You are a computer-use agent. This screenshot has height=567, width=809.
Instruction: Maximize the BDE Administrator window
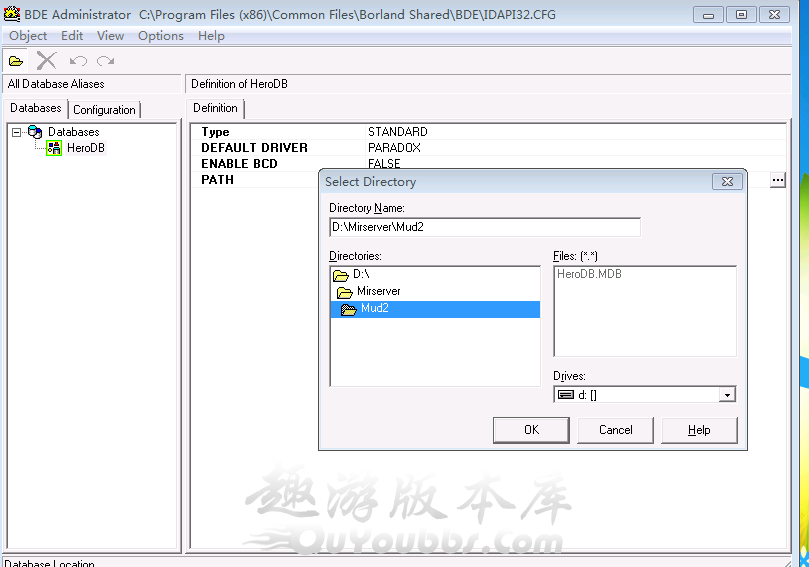[741, 15]
